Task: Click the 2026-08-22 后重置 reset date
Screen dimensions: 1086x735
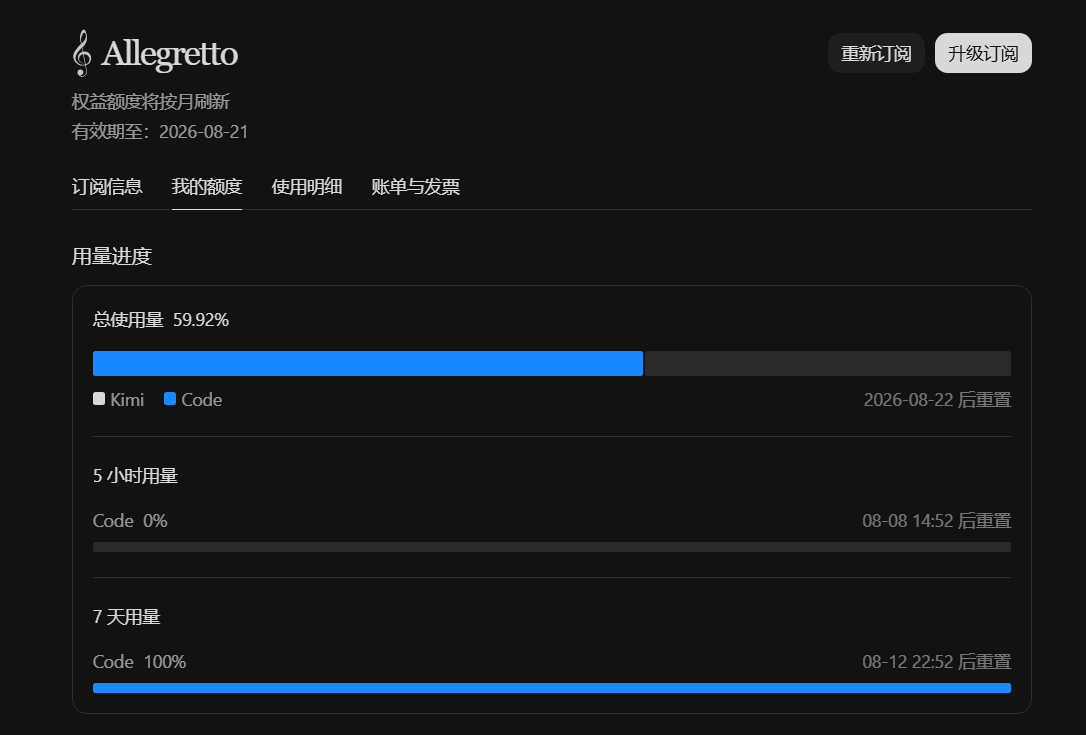Action: point(937,400)
